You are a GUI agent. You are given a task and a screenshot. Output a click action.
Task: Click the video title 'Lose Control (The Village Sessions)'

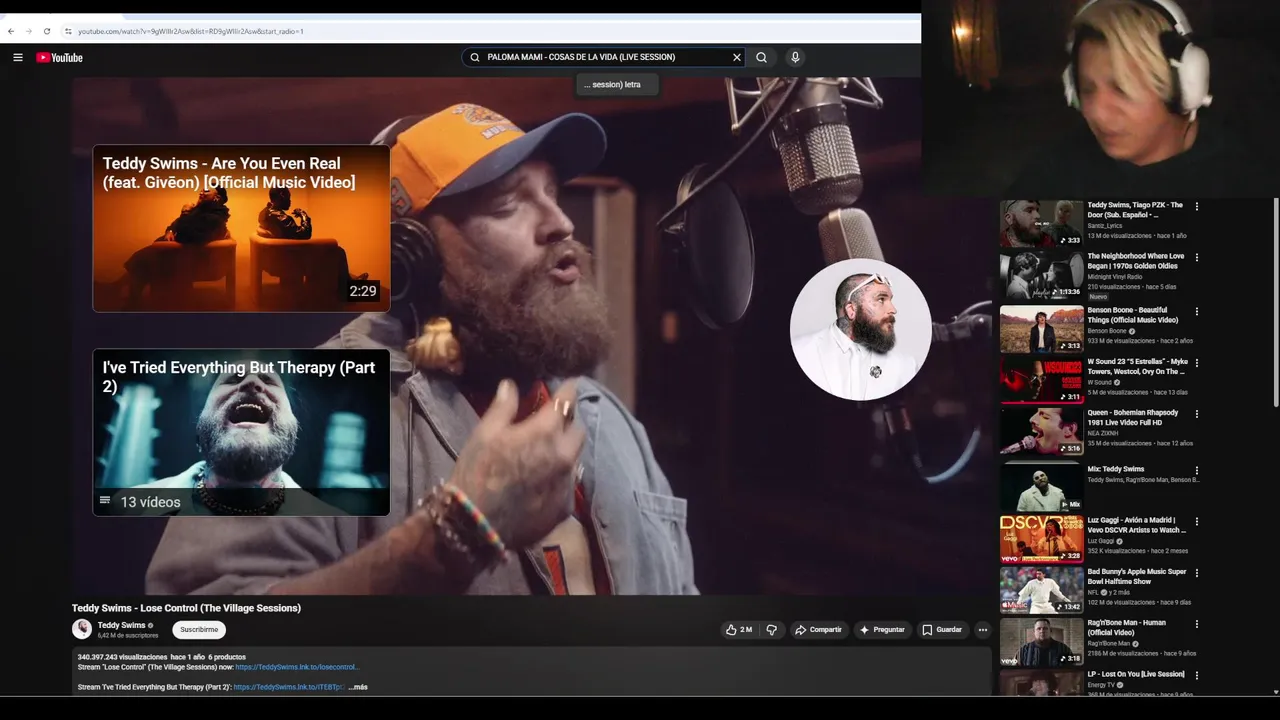point(186,608)
